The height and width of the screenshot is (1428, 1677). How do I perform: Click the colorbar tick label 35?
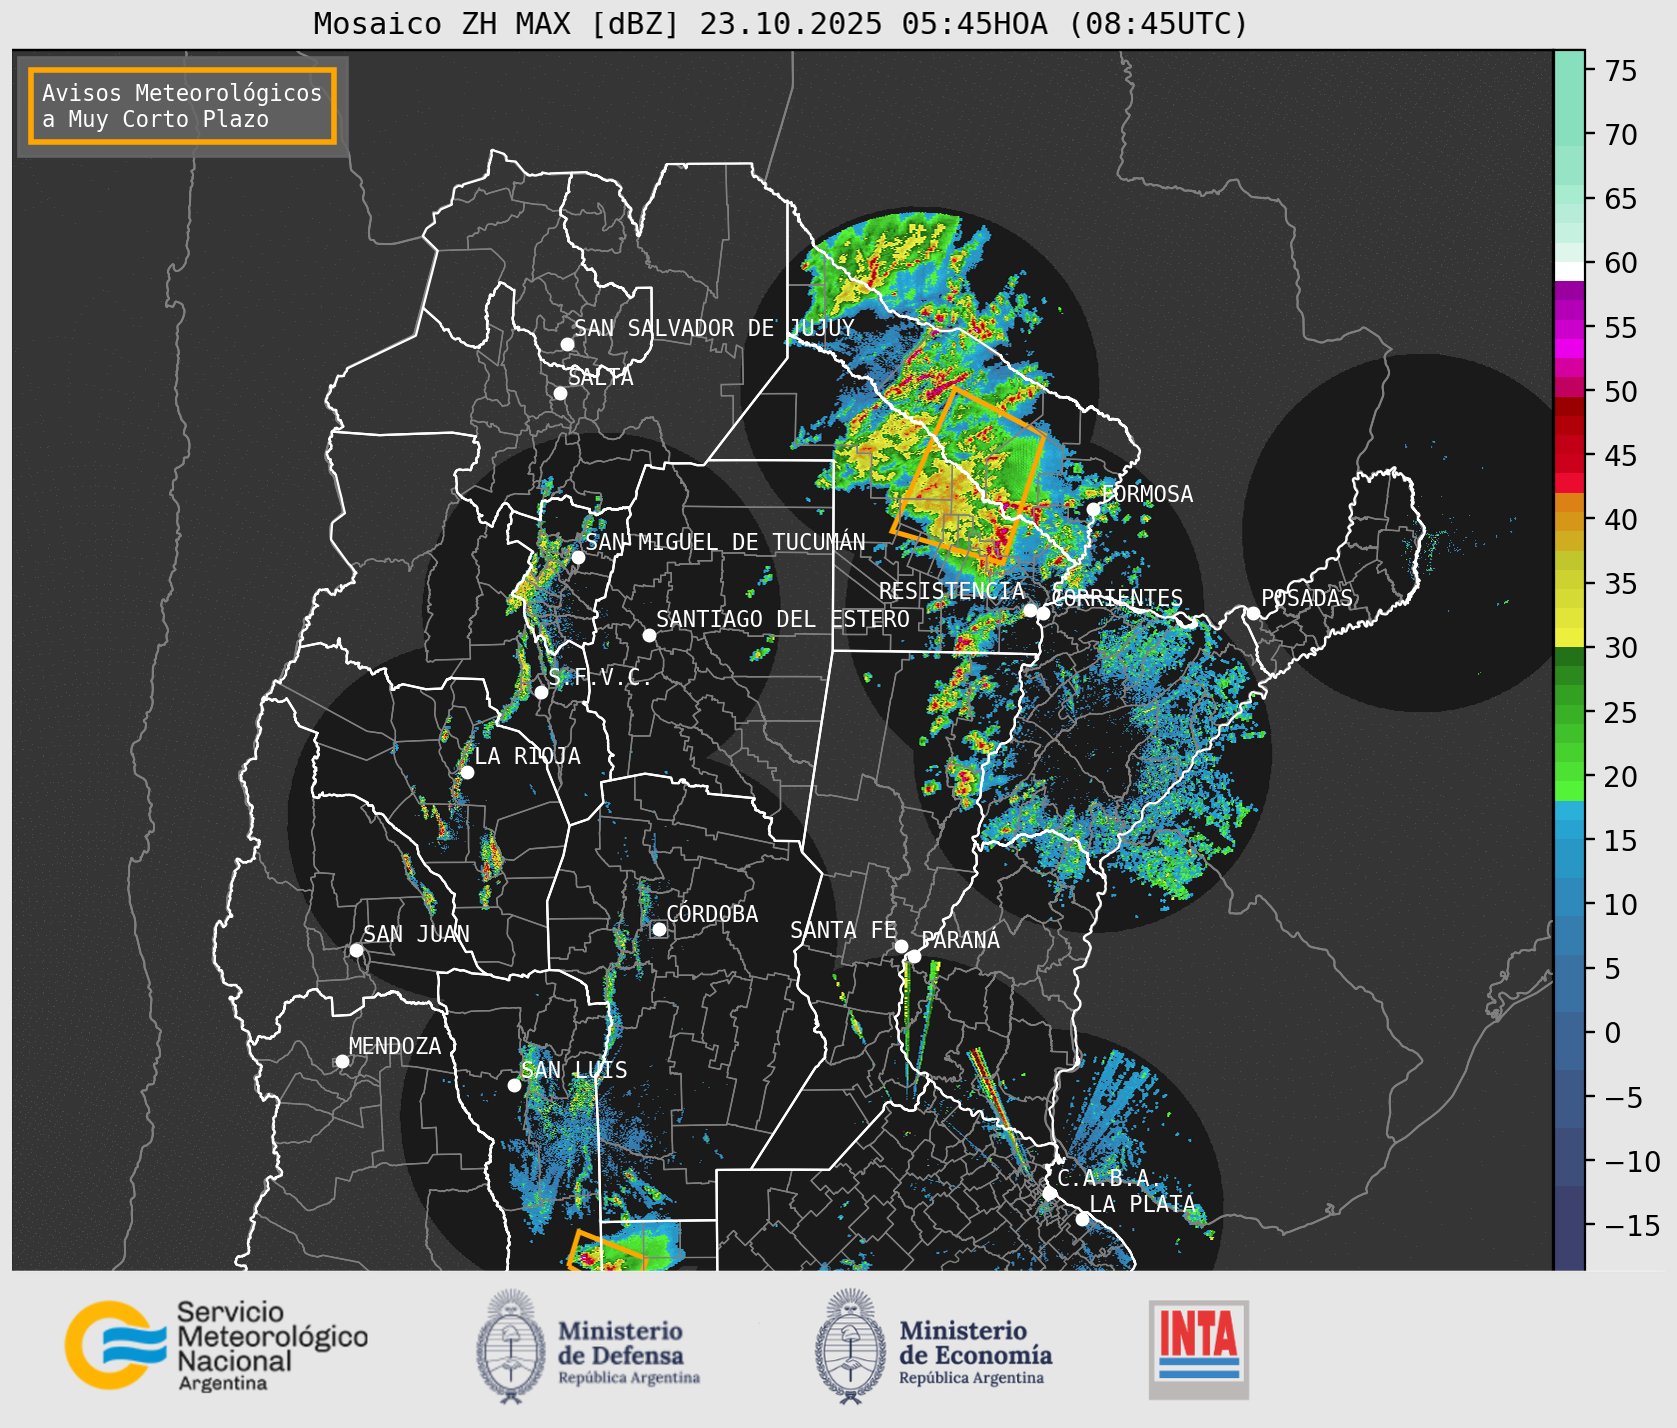coord(1621,584)
